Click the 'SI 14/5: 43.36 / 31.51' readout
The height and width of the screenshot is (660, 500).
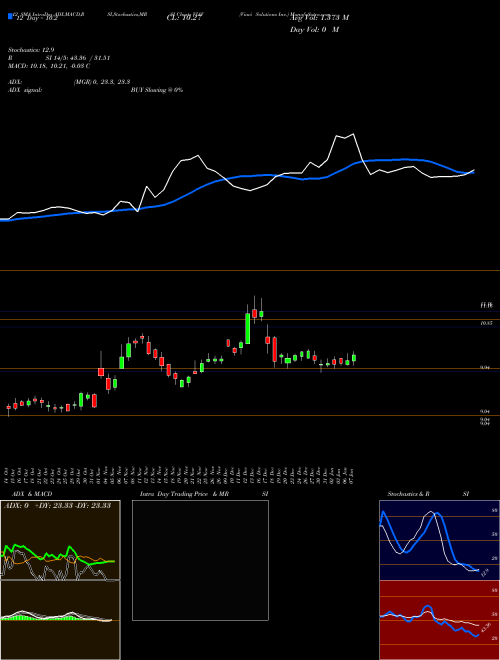point(78,58)
